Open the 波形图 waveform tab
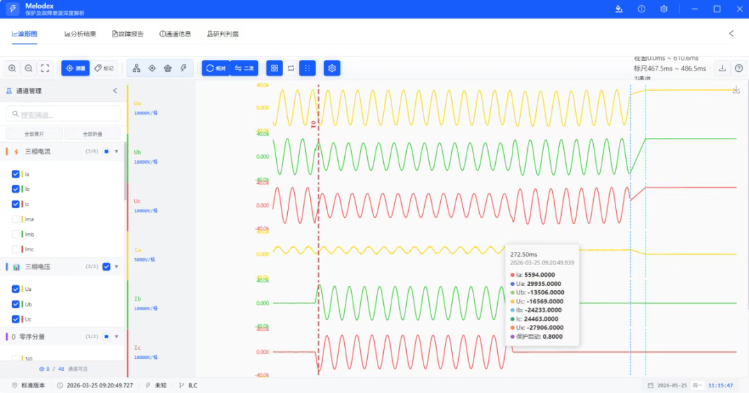This screenshot has width=749, height=393. [24, 34]
